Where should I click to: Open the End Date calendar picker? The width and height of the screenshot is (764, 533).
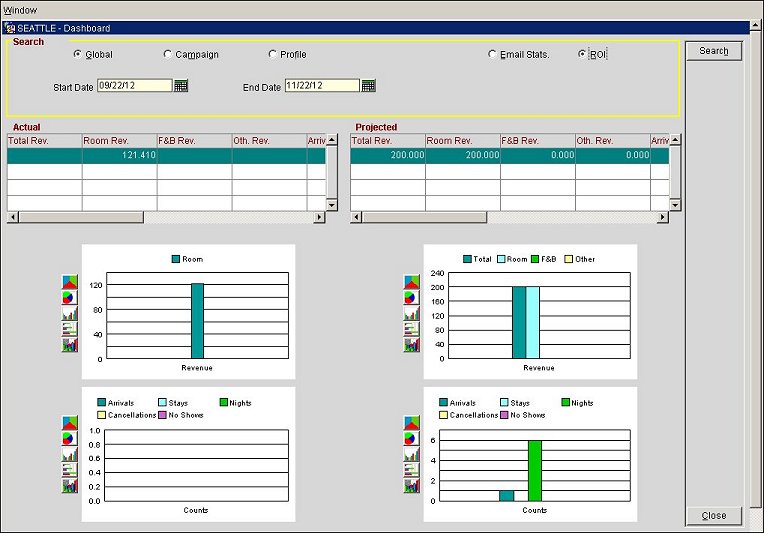(368, 86)
